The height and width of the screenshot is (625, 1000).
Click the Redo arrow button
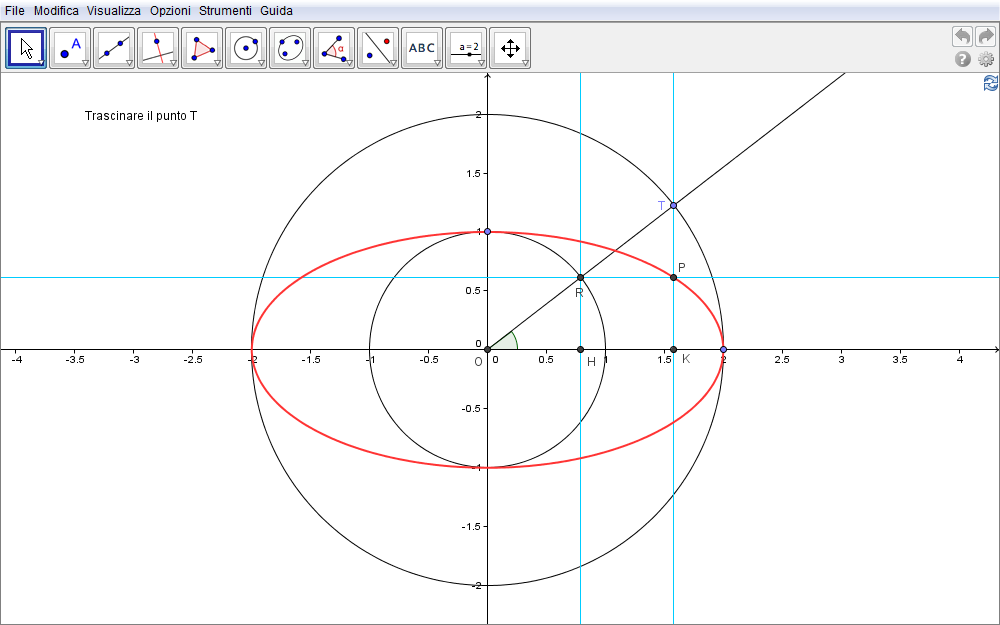[x=986, y=36]
